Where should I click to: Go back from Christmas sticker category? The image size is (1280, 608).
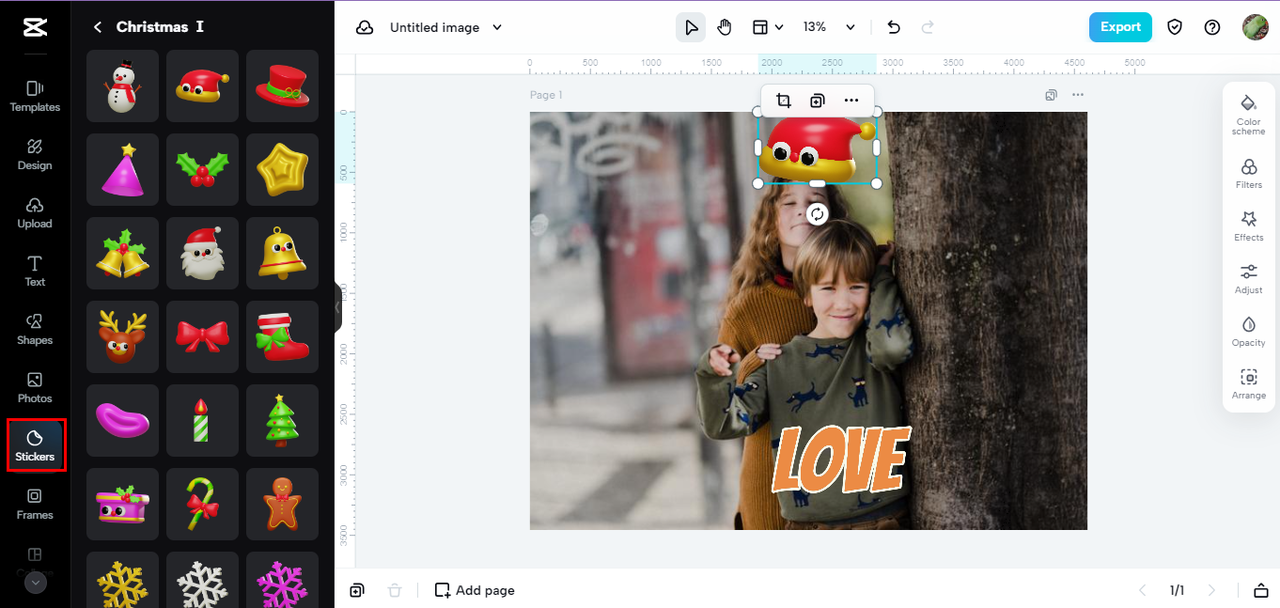[x=97, y=27]
